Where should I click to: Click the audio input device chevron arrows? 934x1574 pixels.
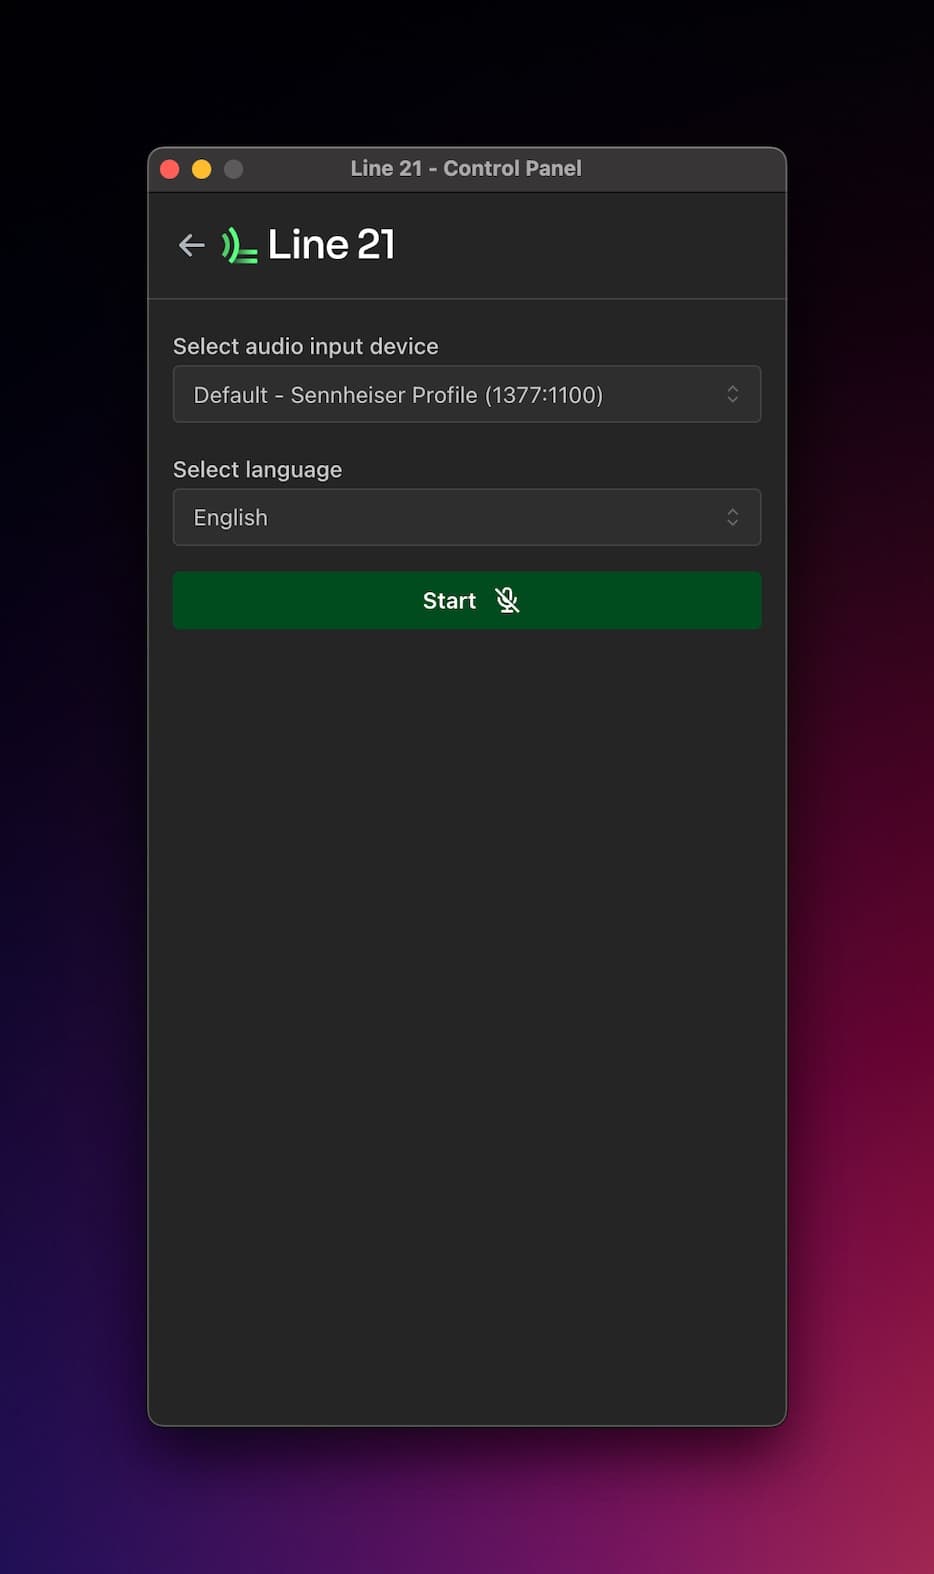tap(732, 394)
